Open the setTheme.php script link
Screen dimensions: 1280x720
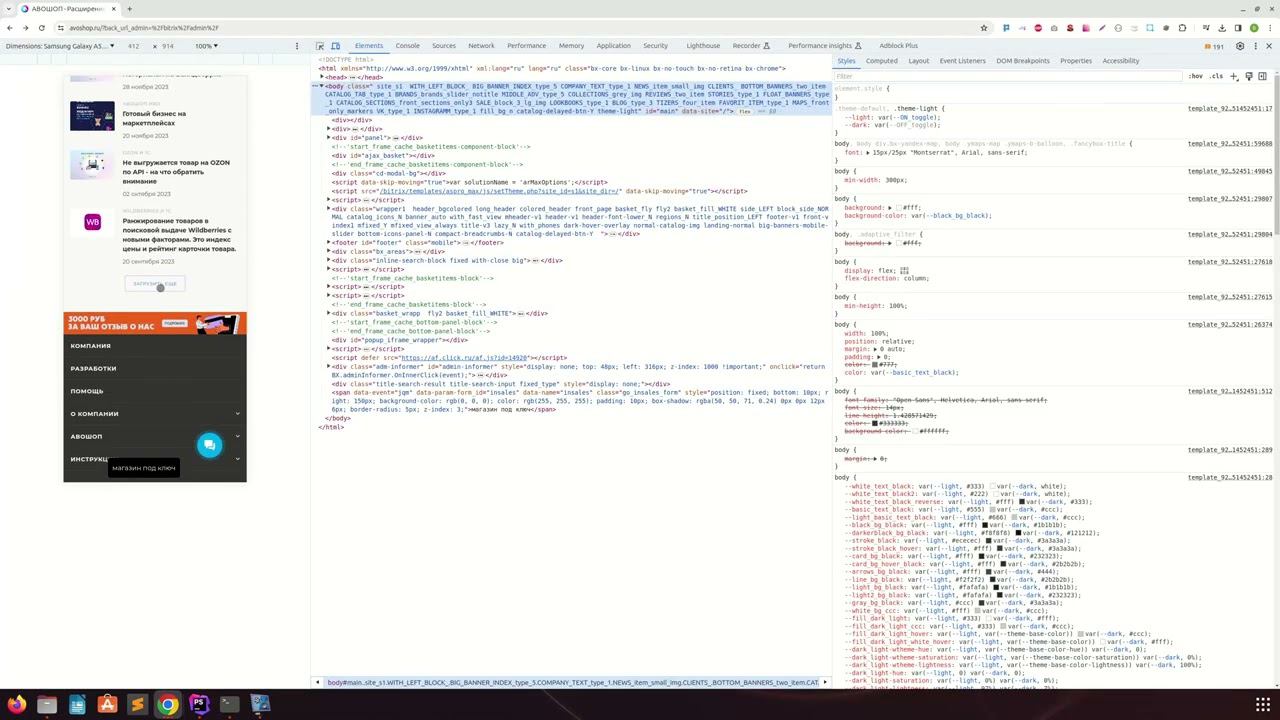coord(500,191)
